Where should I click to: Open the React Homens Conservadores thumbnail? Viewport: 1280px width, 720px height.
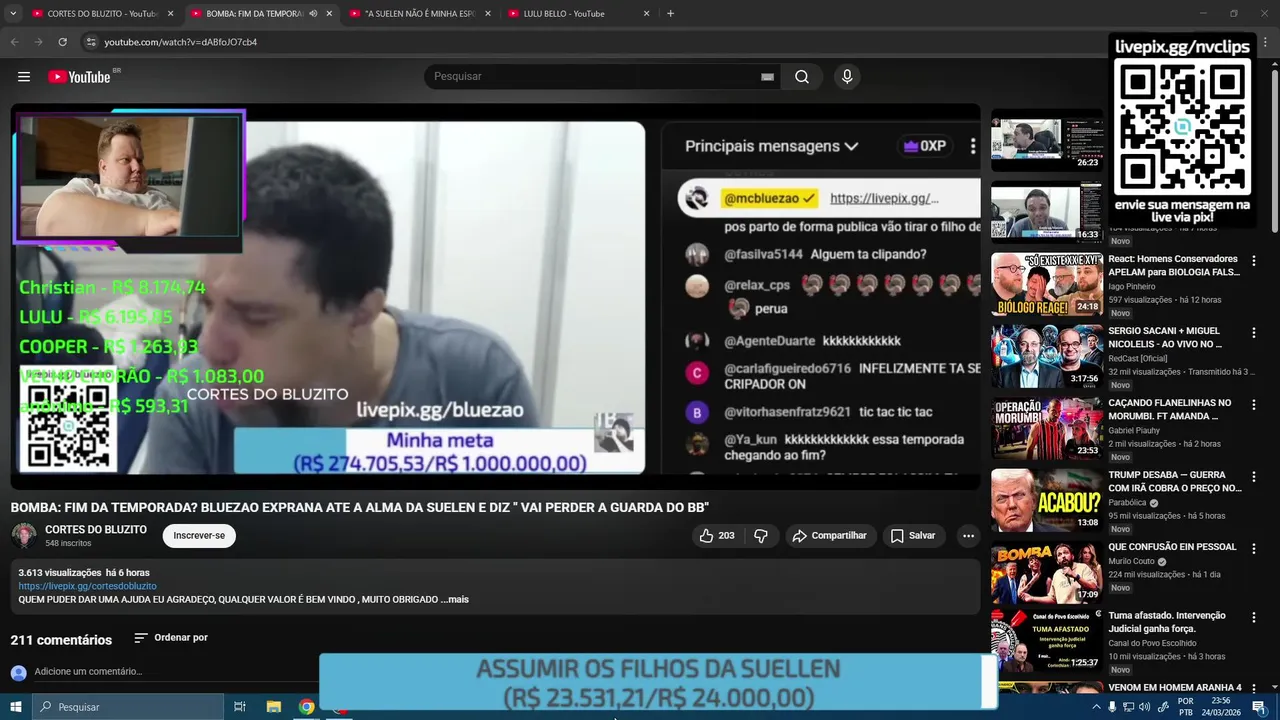tap(1047, 284)
